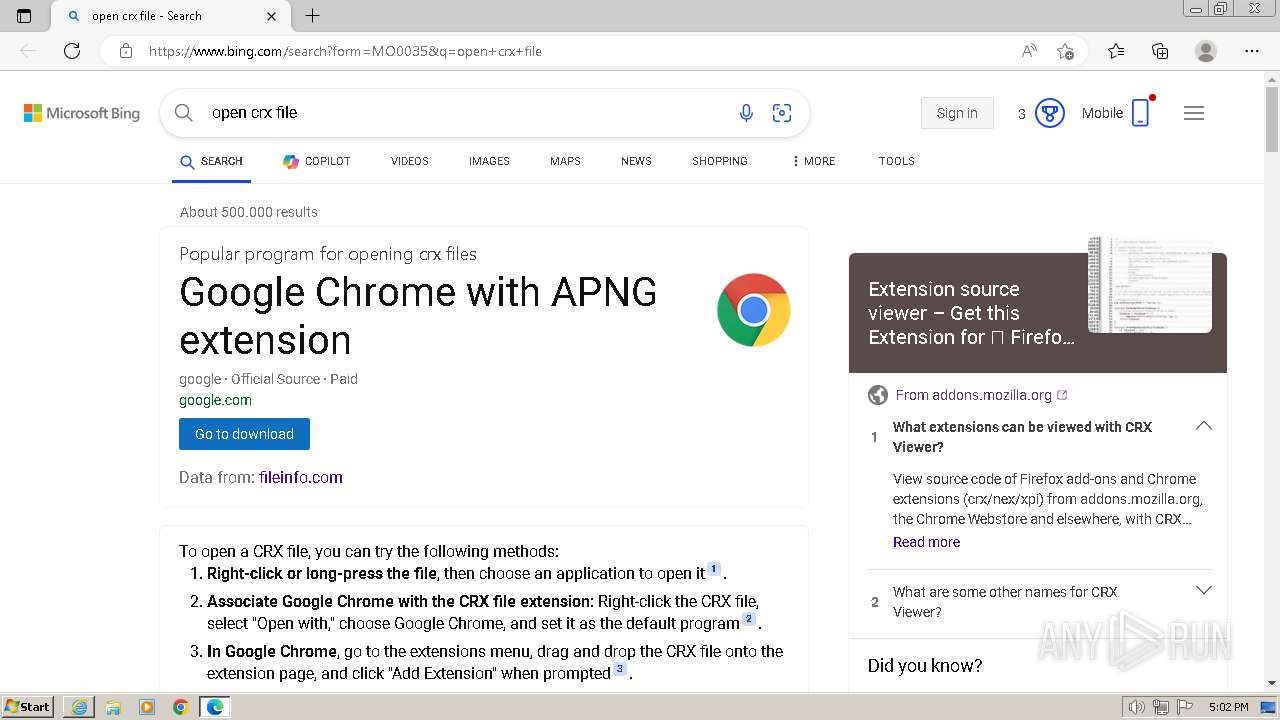The height and width of the screenshot is (720, 1280).
Task: View site information lock icon
Action: click(126, 51)
